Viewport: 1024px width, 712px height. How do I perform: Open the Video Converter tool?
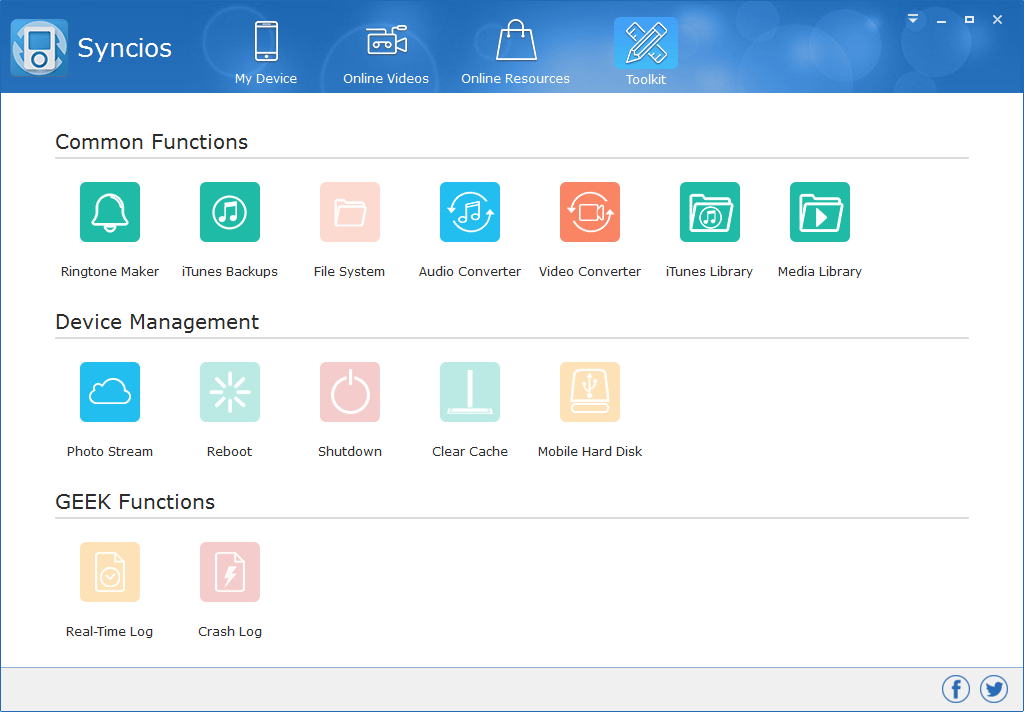tap(590, 212)
